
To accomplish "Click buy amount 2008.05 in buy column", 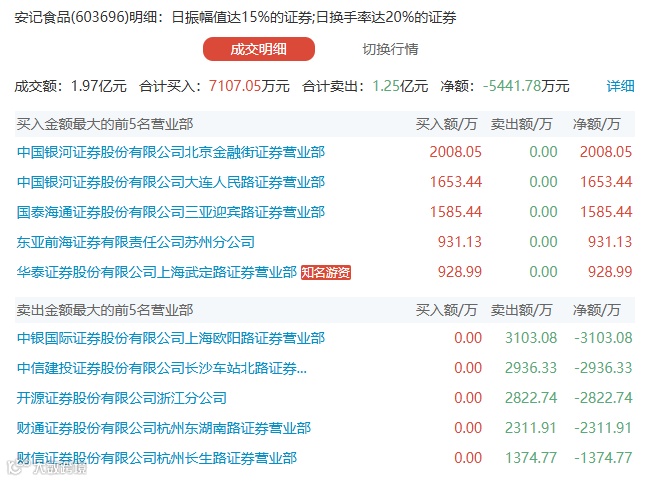I will point(455,152).
